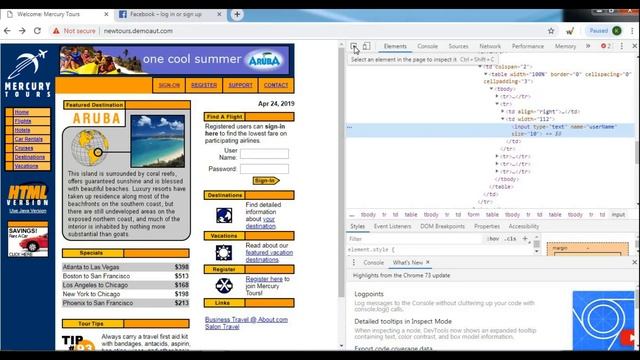
Task: Click the browser forward arrow
Action: pyautogui.click(x=22, y=31)
